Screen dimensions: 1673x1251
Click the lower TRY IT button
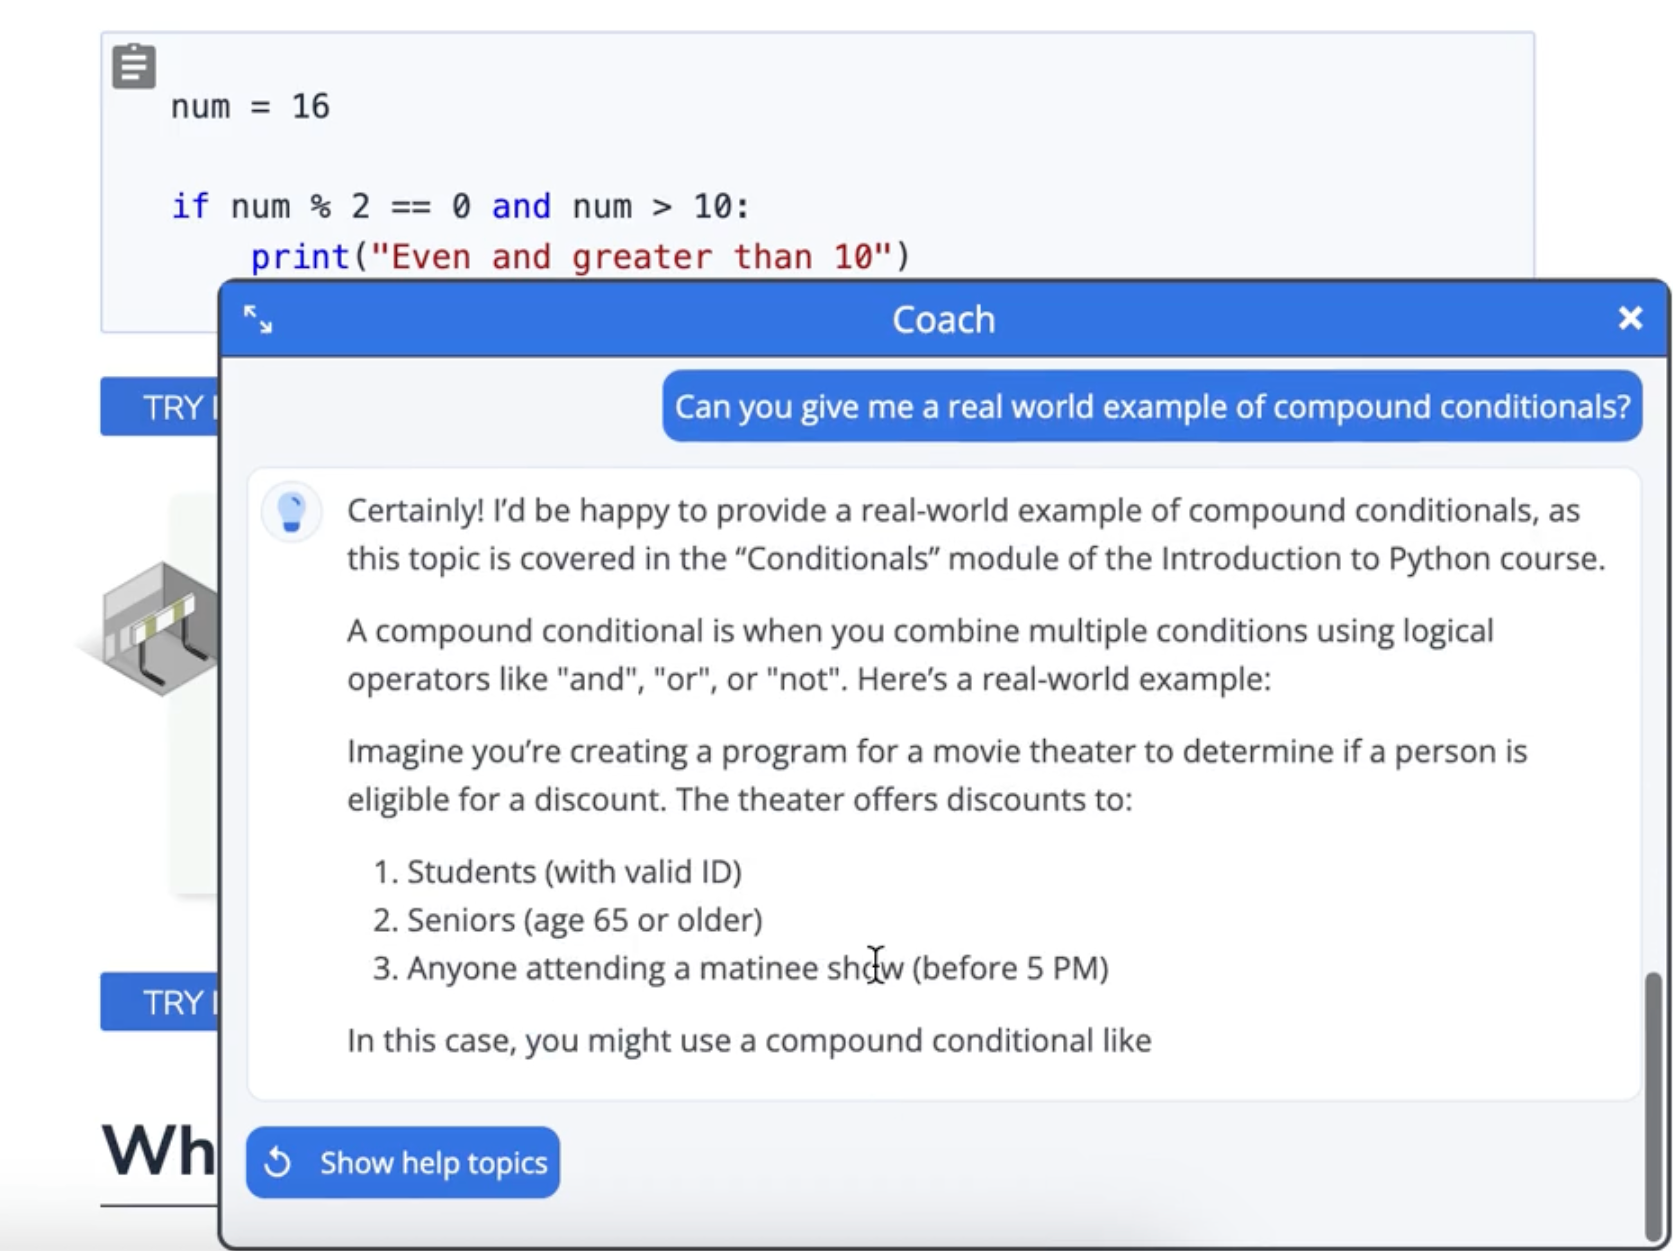(165, 1002)
